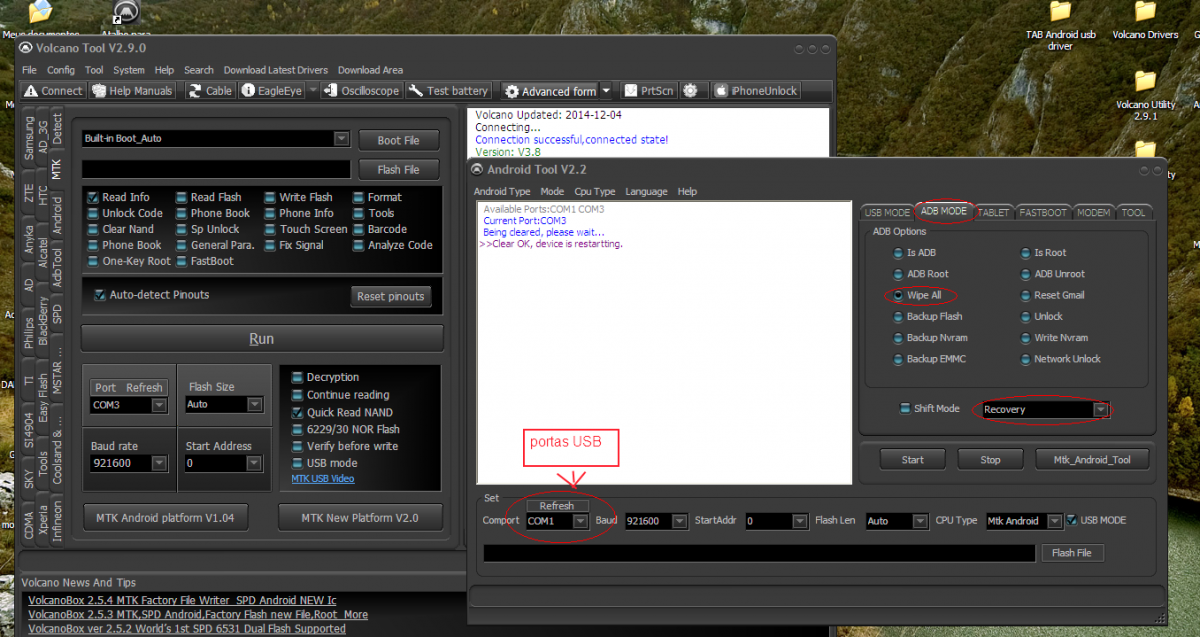This screenshot has width=1200, height=637.
Task: Check the Unlock Code option
Action: [93, 213]
